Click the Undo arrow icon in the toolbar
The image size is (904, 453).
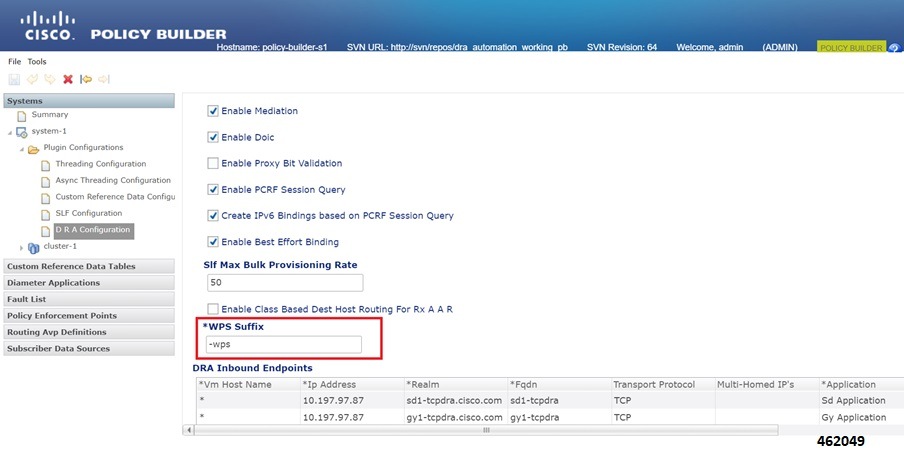click(x=32, y=79)
